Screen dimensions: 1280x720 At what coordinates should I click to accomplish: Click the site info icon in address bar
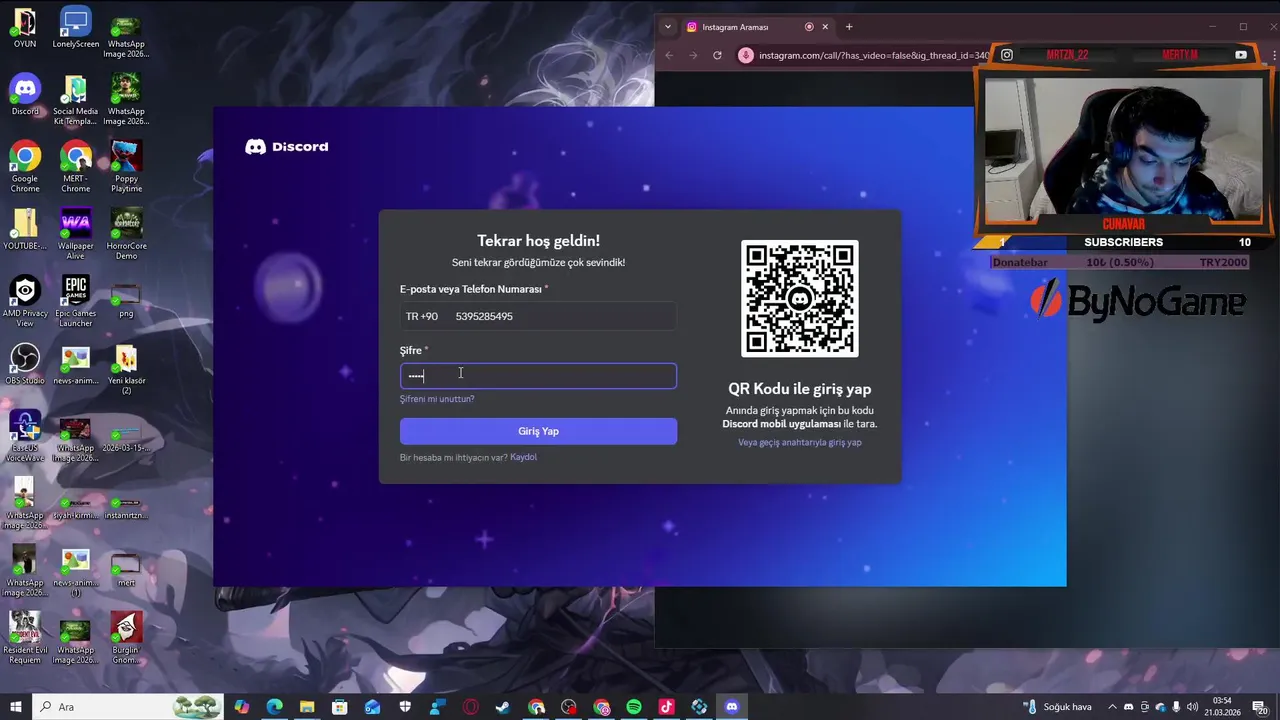pos(745,55)
